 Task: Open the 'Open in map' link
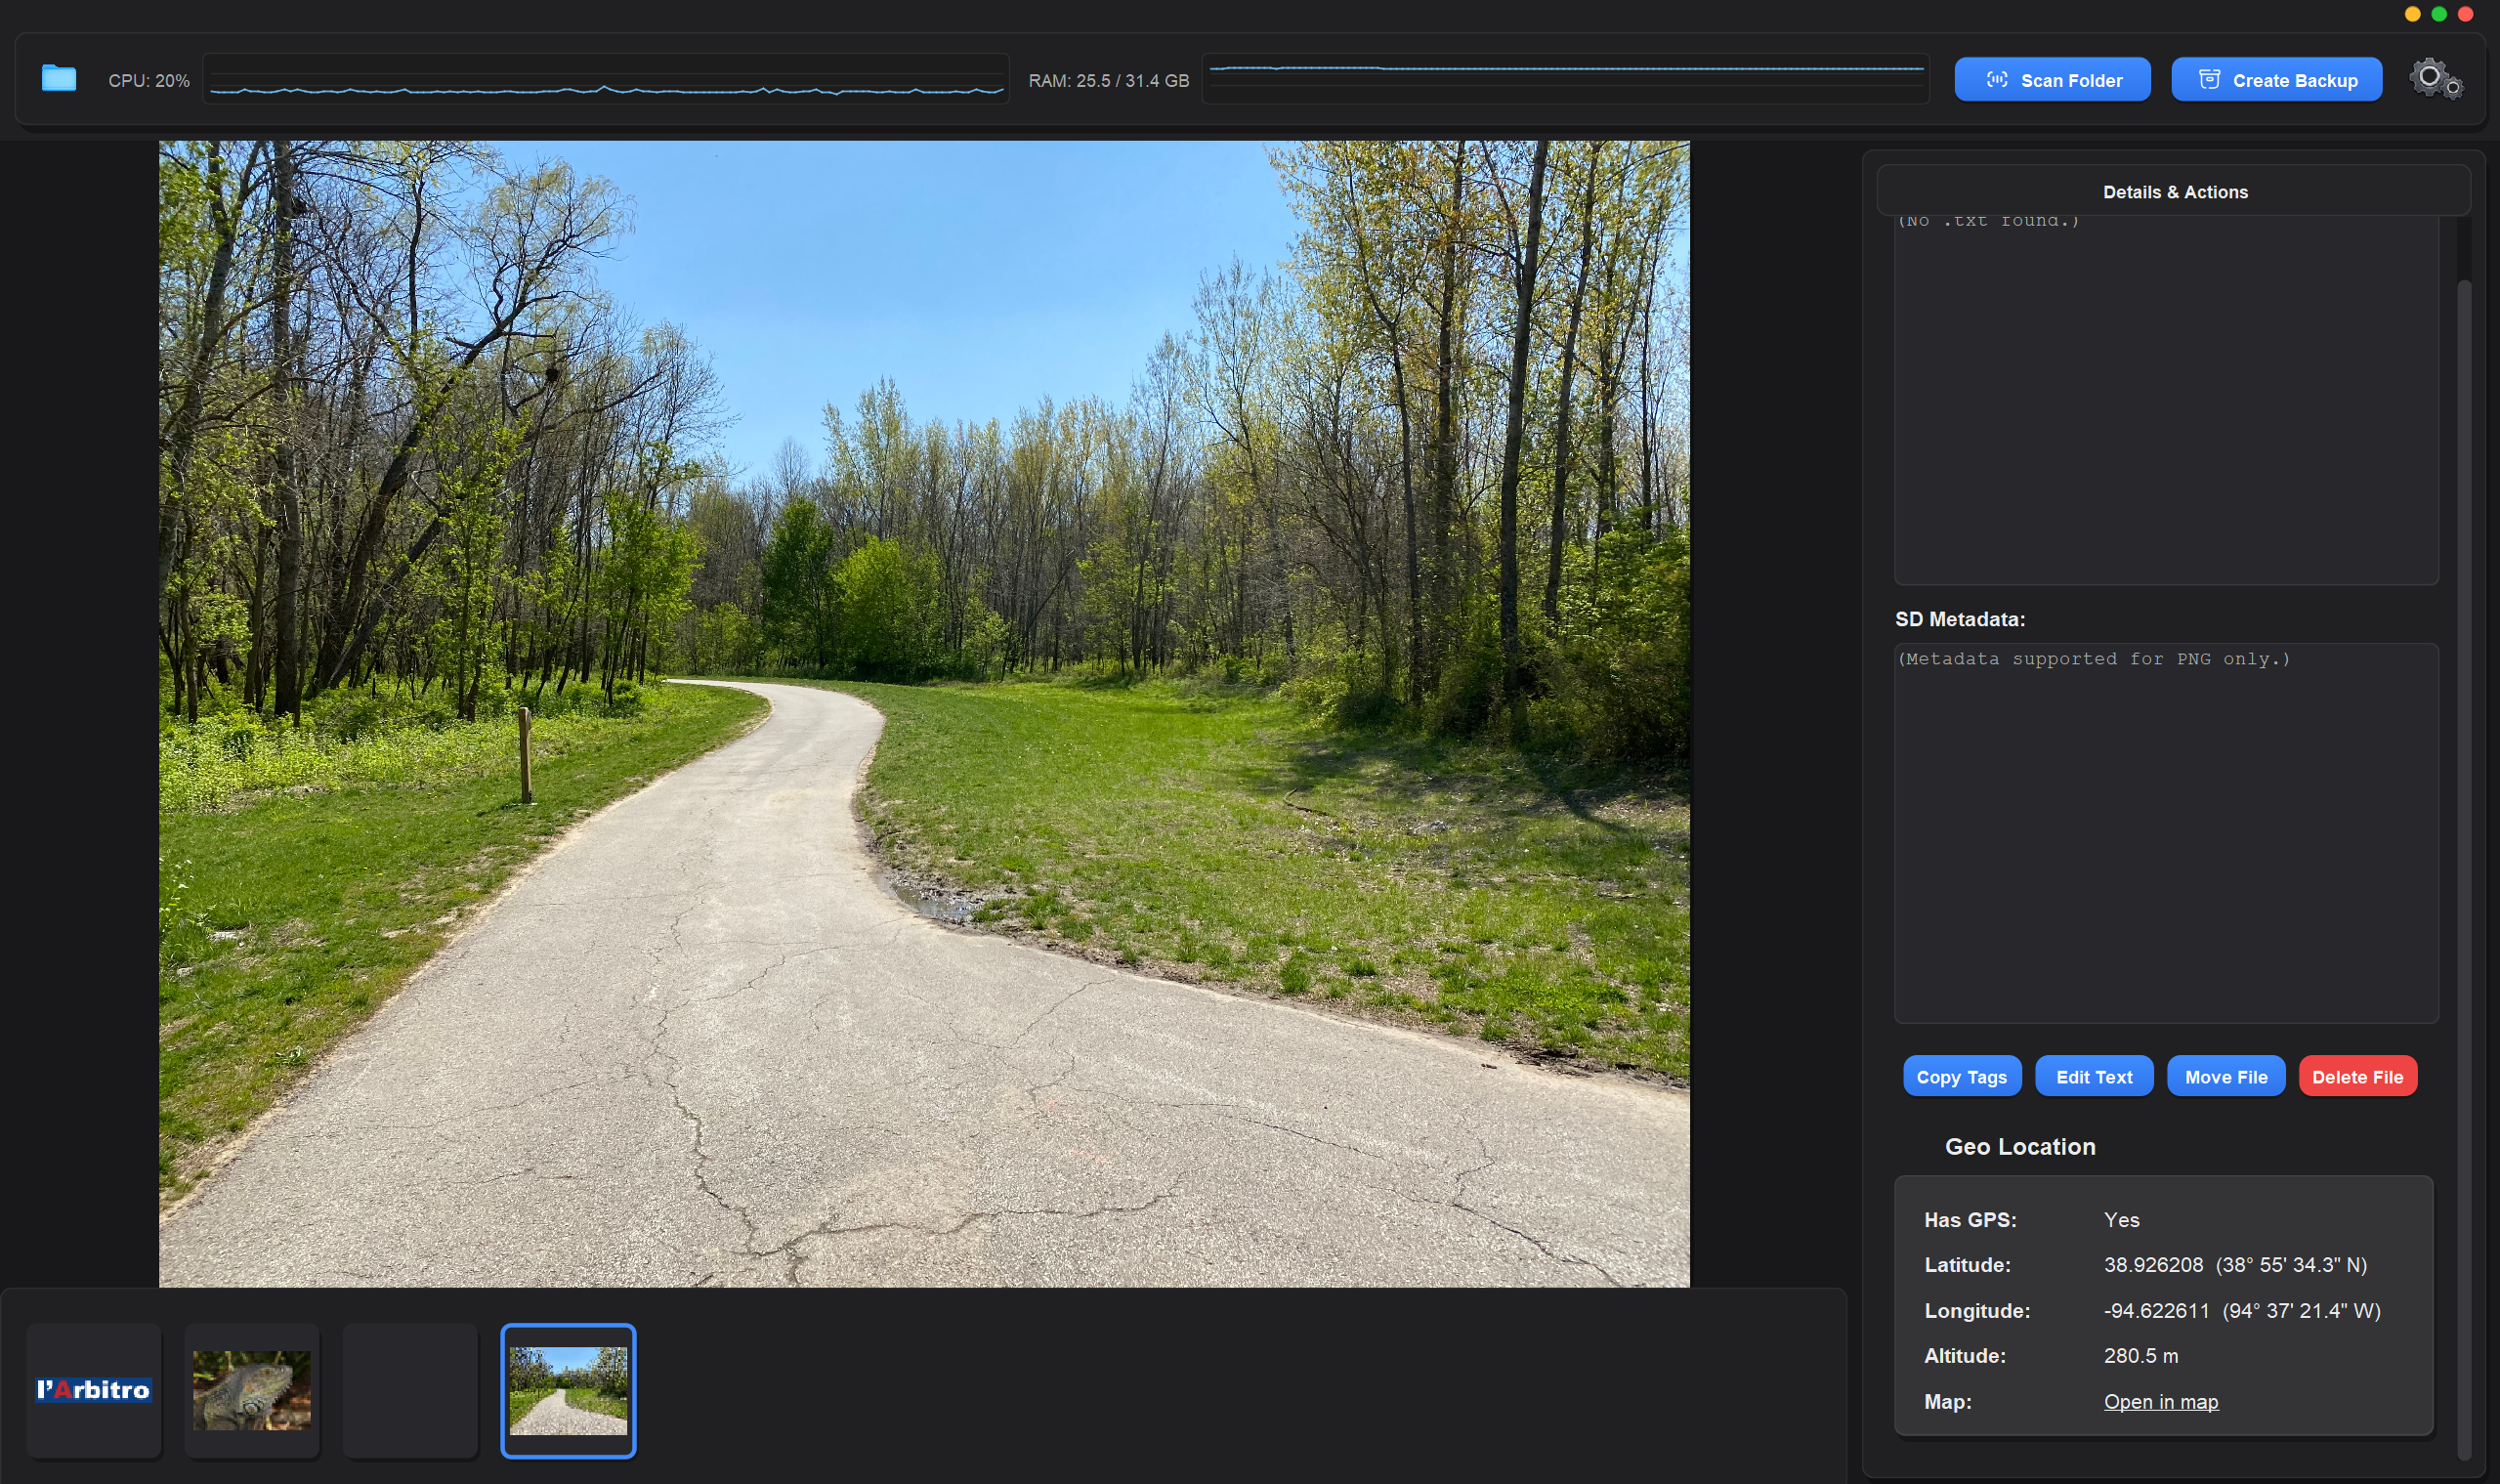(2161, 1402)
